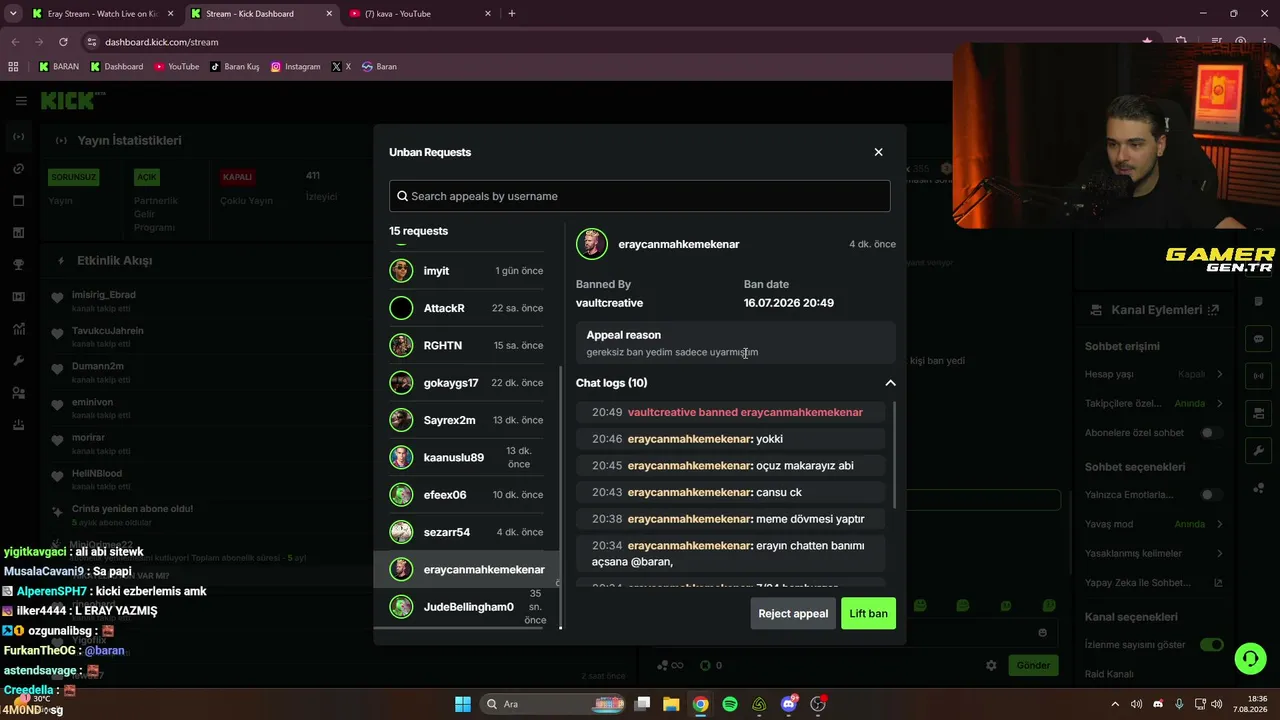Open the Dashboard bookmark

pyautogui.click(x=117, y=67)
